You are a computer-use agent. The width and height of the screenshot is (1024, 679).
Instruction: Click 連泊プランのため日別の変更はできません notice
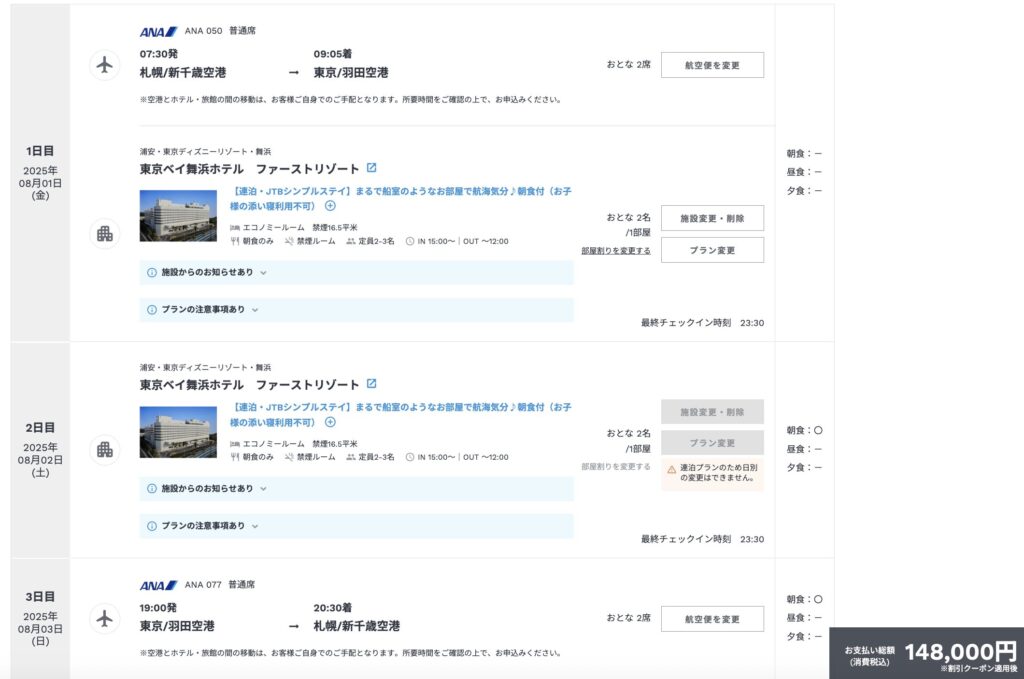click(712, 473)
